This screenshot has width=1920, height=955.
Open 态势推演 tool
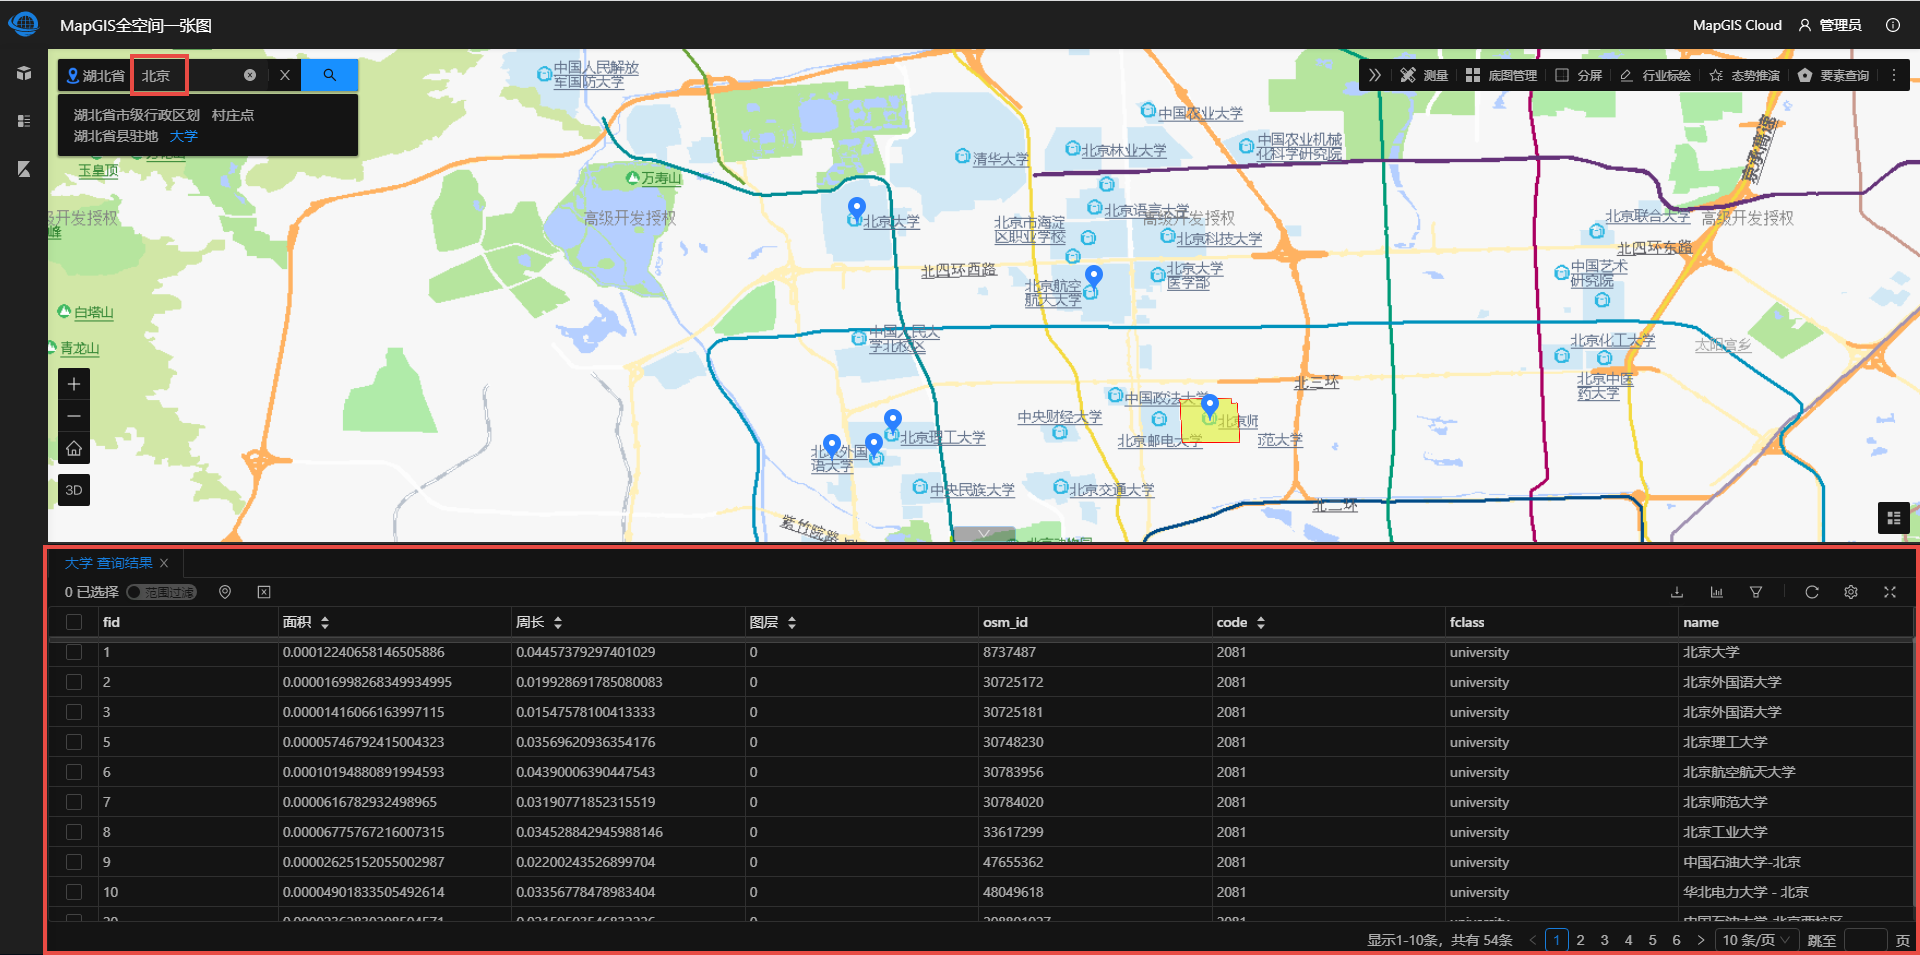(x=1744, y=75)
